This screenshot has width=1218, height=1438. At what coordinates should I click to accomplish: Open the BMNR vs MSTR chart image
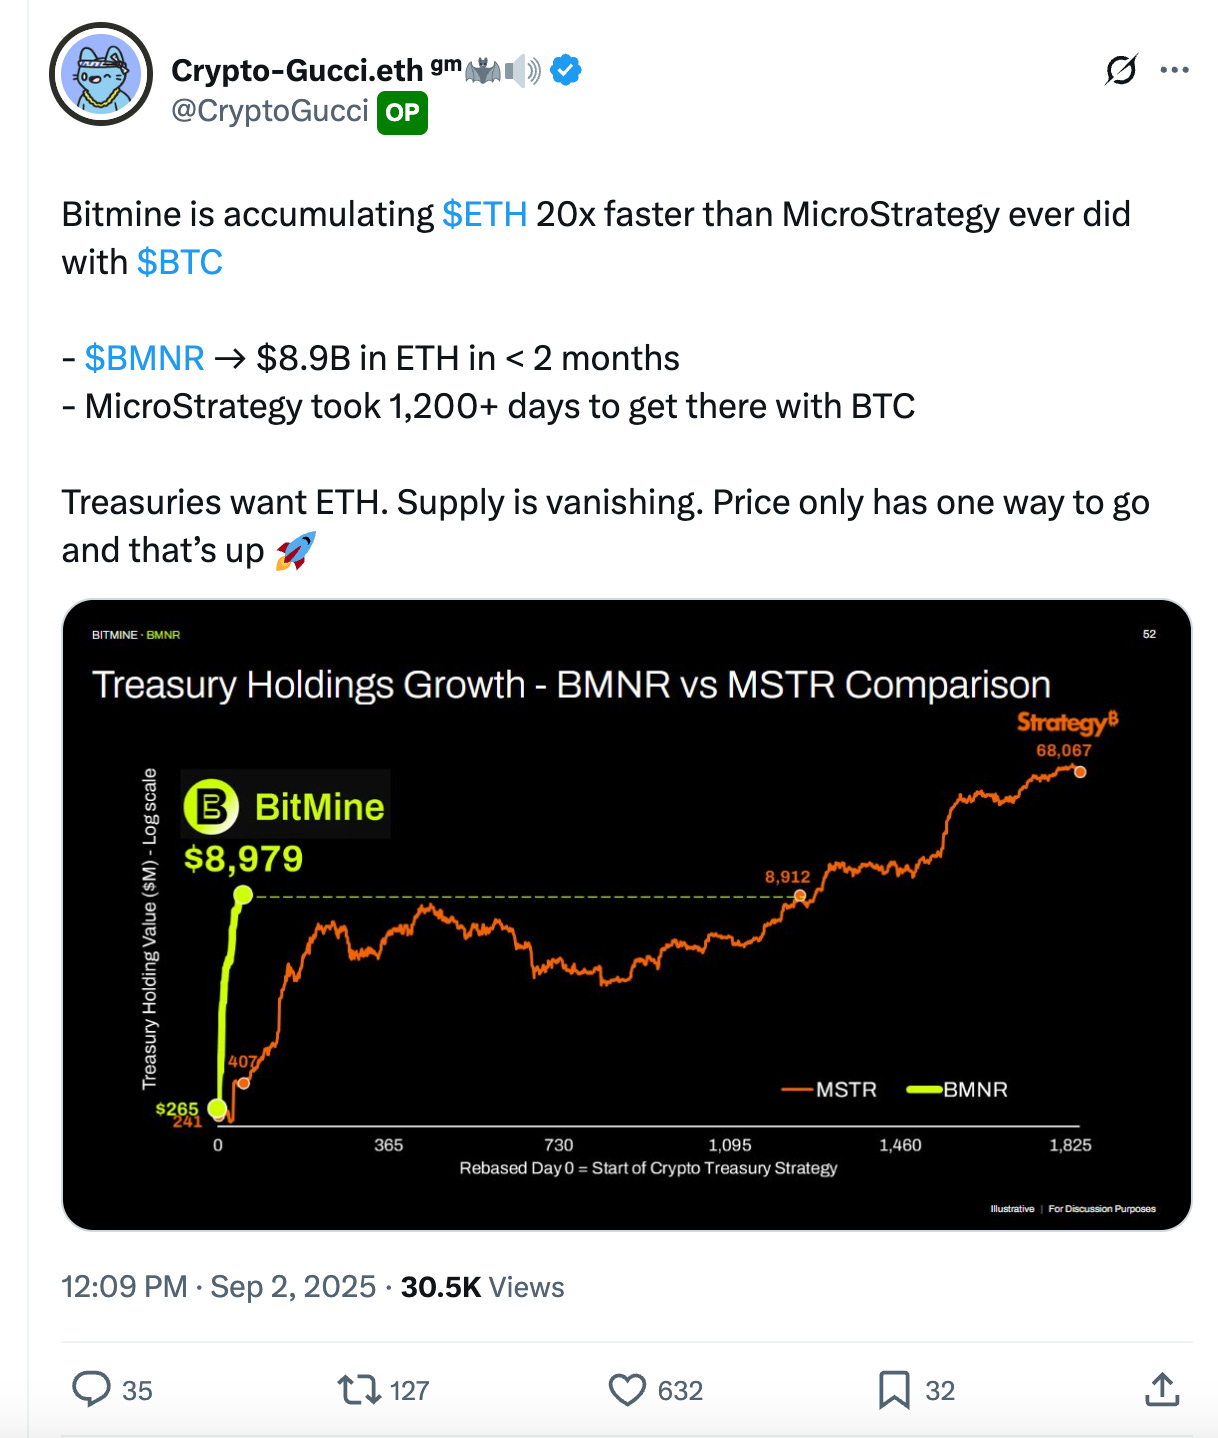(627, 914)
